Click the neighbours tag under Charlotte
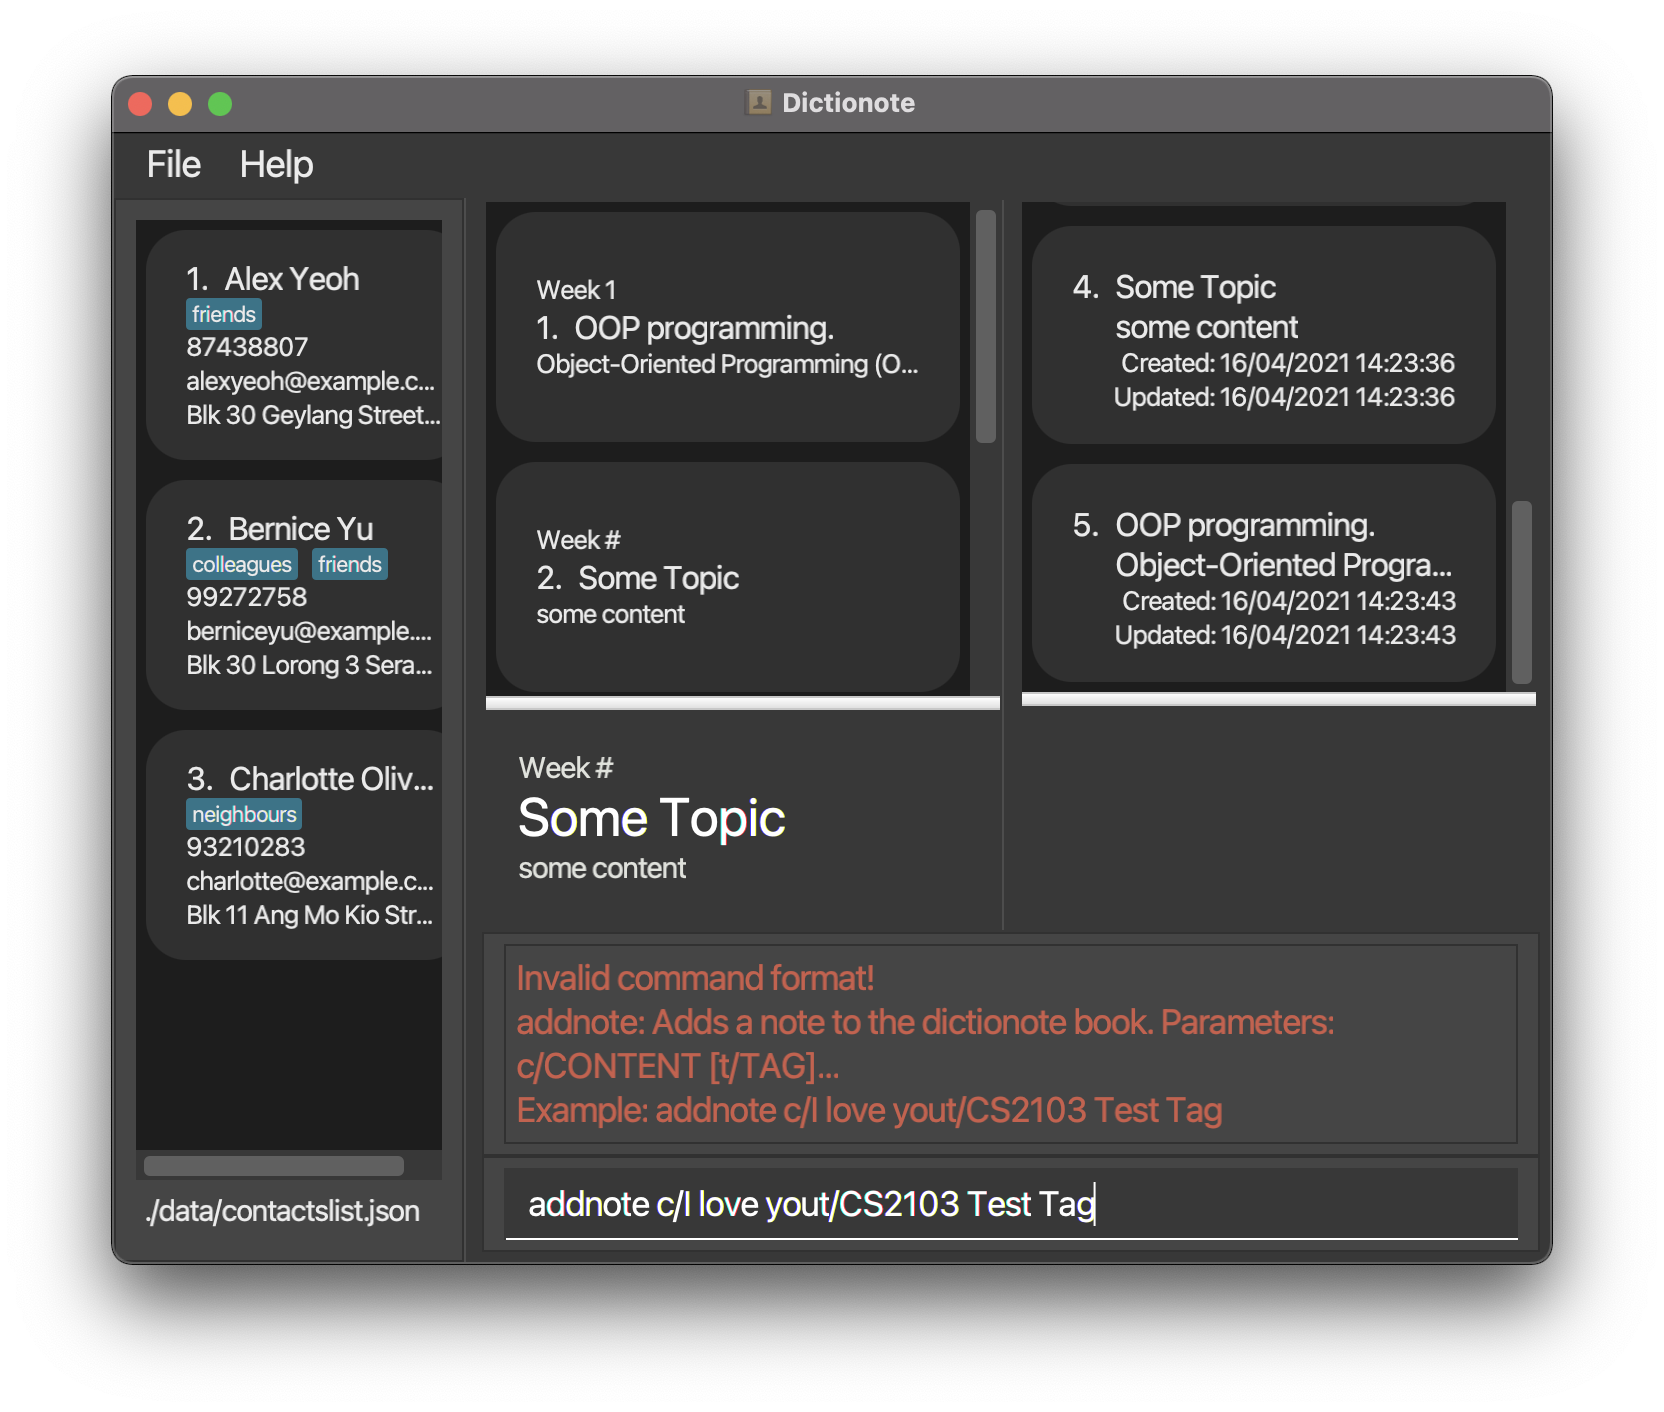This screenshot has width=1664, height=1412. (244, 814)
